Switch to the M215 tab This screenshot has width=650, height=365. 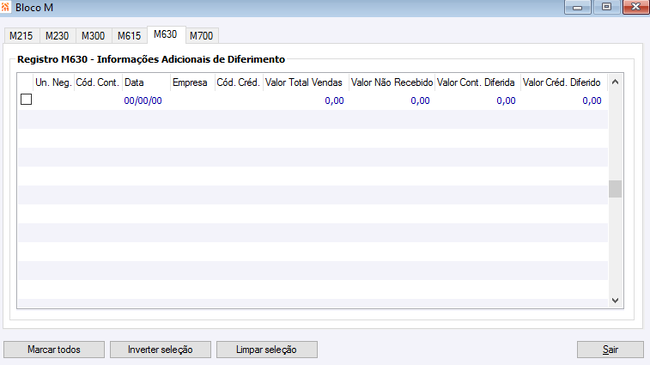[21, 36]
